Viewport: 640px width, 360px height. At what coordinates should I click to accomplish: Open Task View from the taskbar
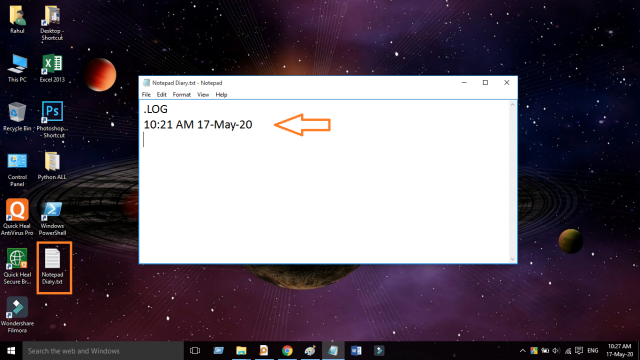pos(195,351)
